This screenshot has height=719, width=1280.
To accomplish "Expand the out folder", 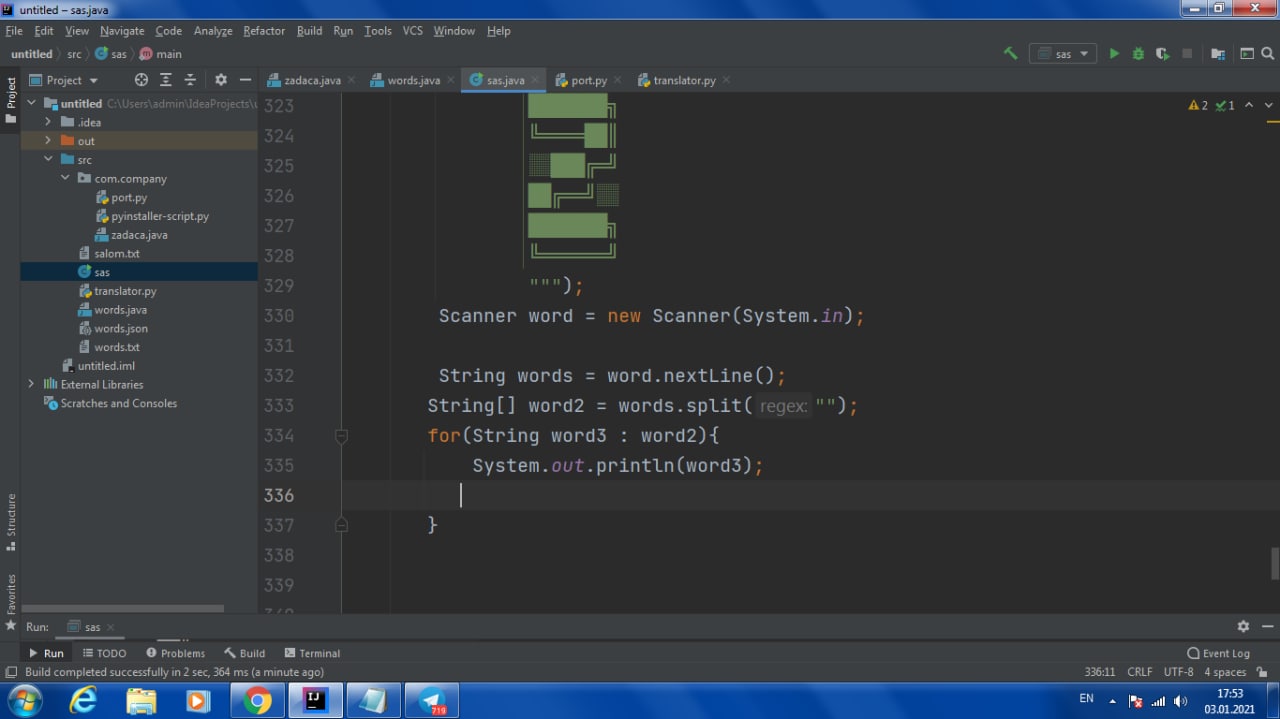I will 47,141.
